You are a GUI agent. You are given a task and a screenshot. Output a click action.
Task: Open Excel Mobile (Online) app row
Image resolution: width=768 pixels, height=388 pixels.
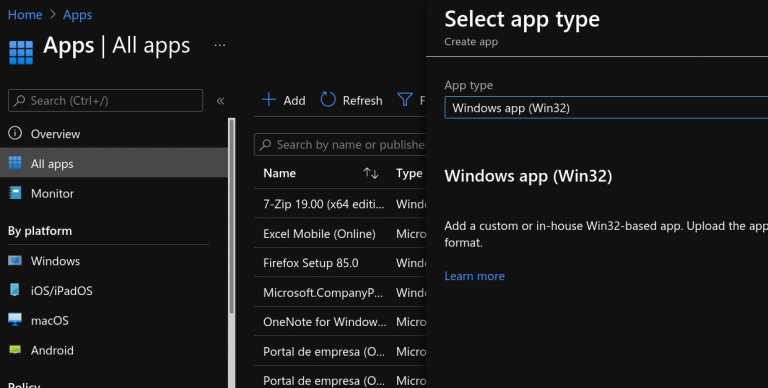pyautogui.click(x=340, y=234)
